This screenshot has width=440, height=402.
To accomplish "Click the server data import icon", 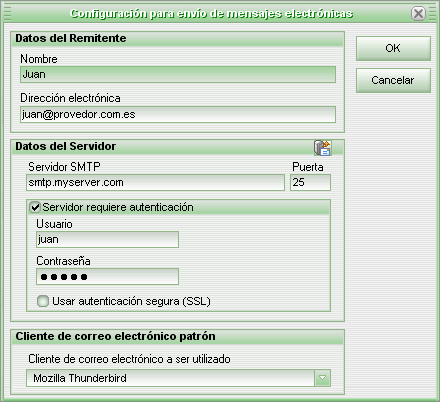I will click(322, 148).
